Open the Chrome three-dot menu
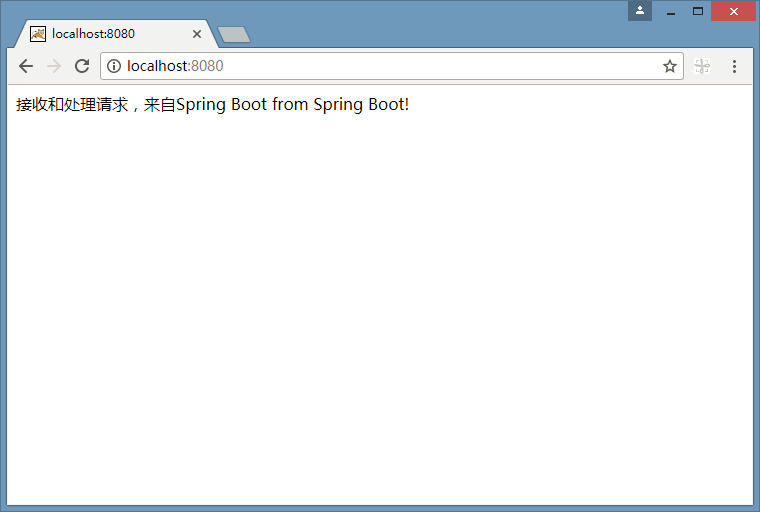Image resolution: width=760 pixels, height=512 pixels. pyautogui.click(x=734, y=66)
